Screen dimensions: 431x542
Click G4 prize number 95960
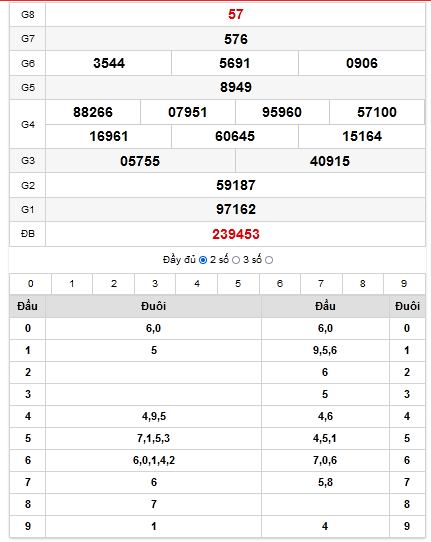[282, 112]
